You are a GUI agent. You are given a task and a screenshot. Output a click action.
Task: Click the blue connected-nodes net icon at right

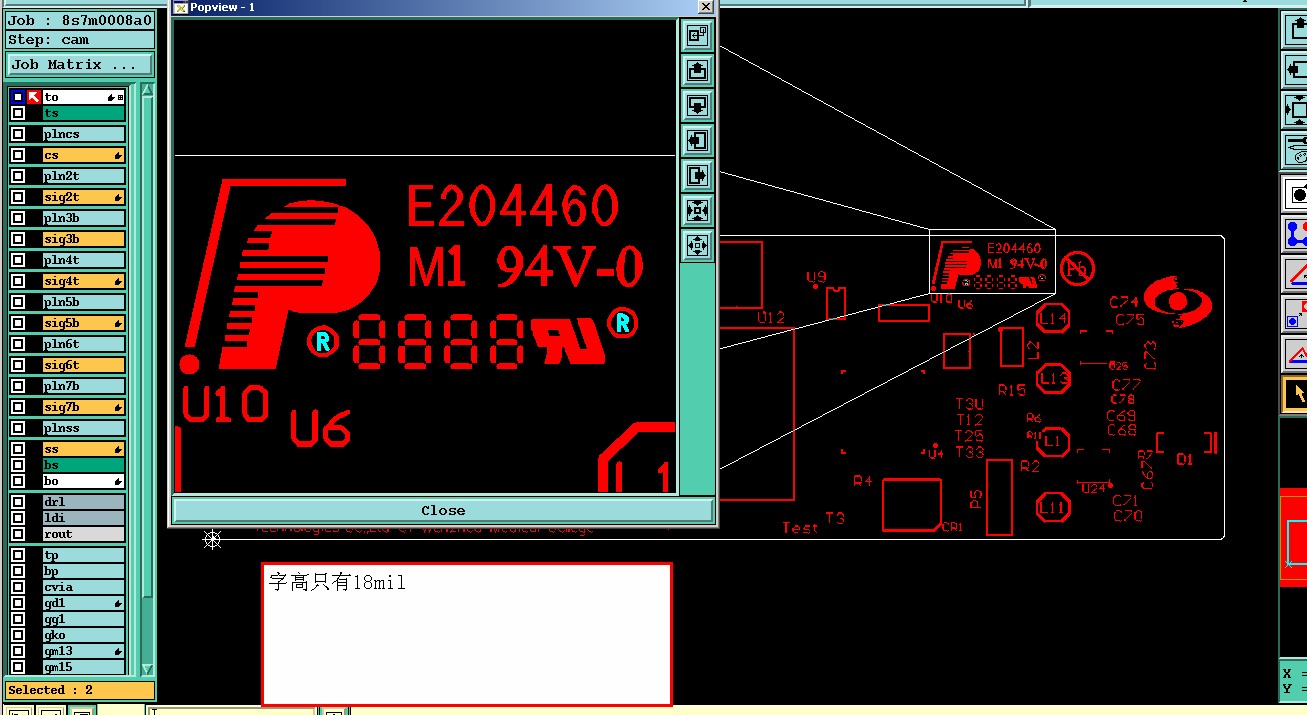[x=1296, y=234]
